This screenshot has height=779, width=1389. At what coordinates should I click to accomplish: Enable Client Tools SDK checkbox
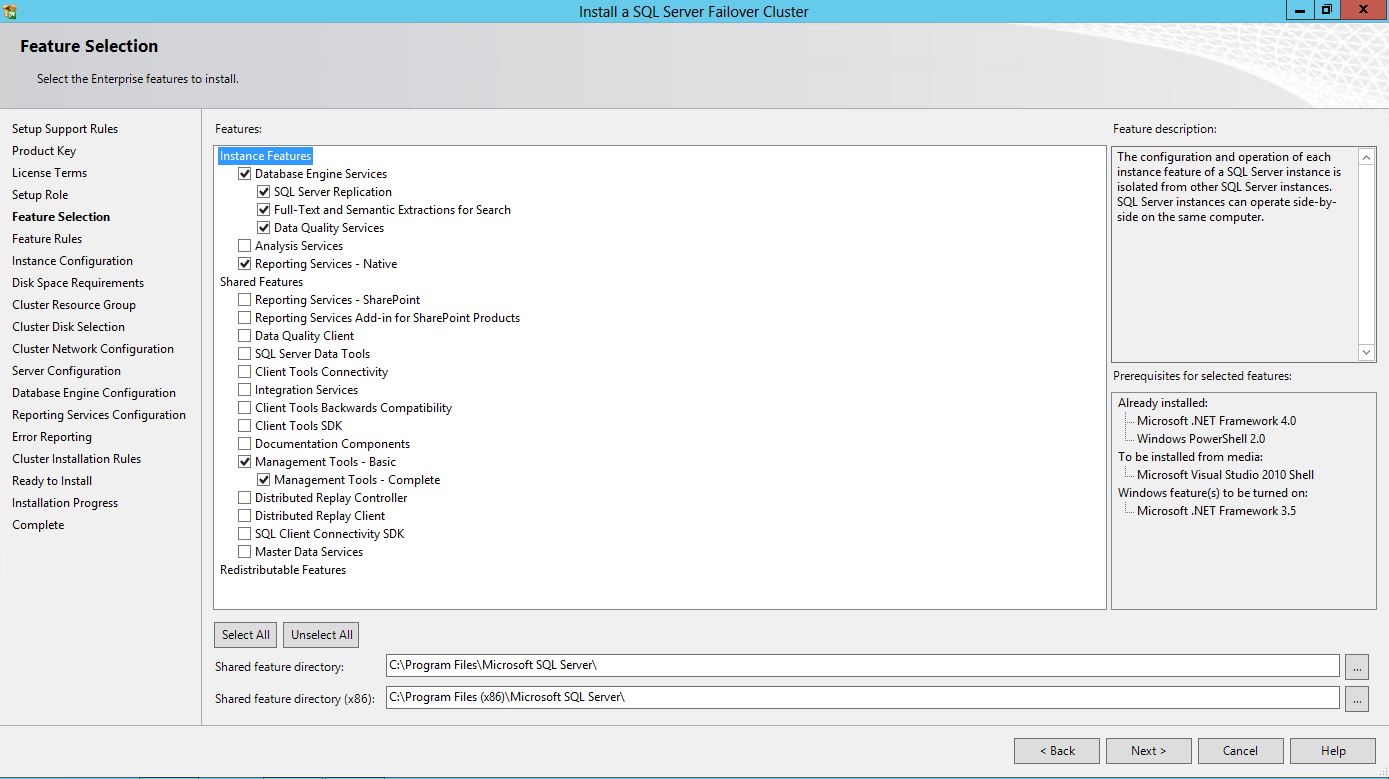(245, 426)
